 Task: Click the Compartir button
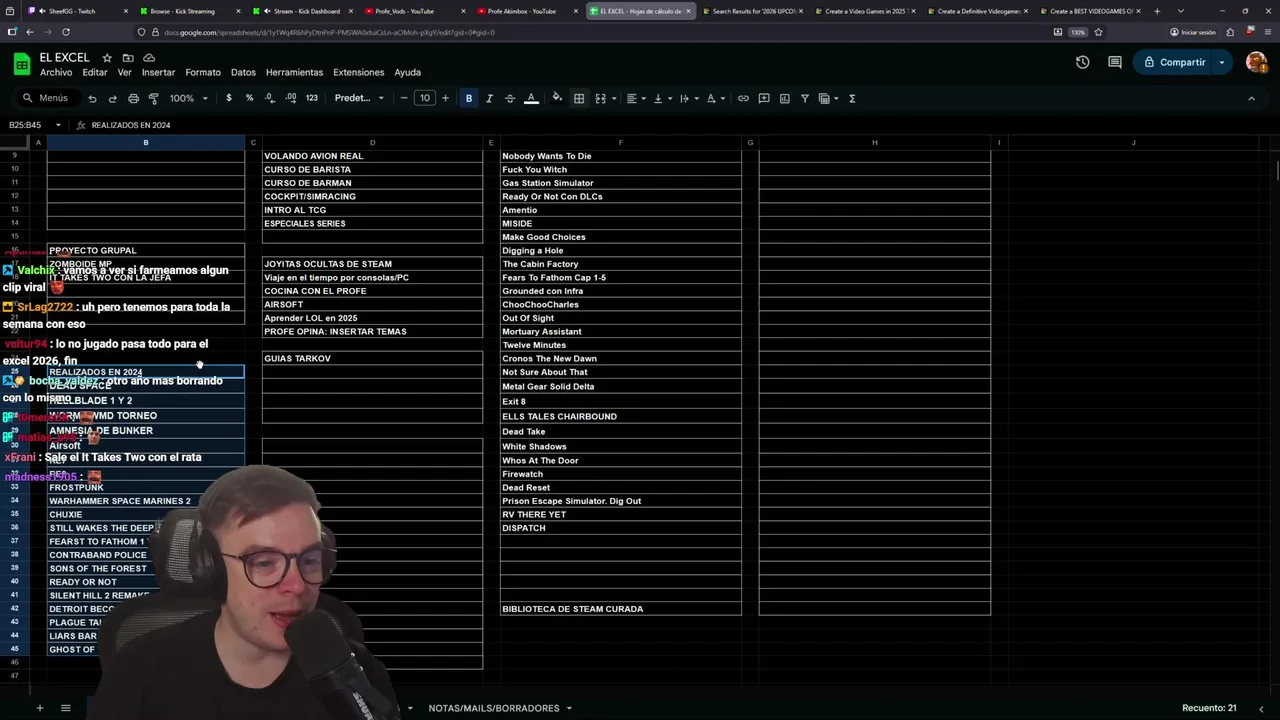click(x=1175, y=62)
